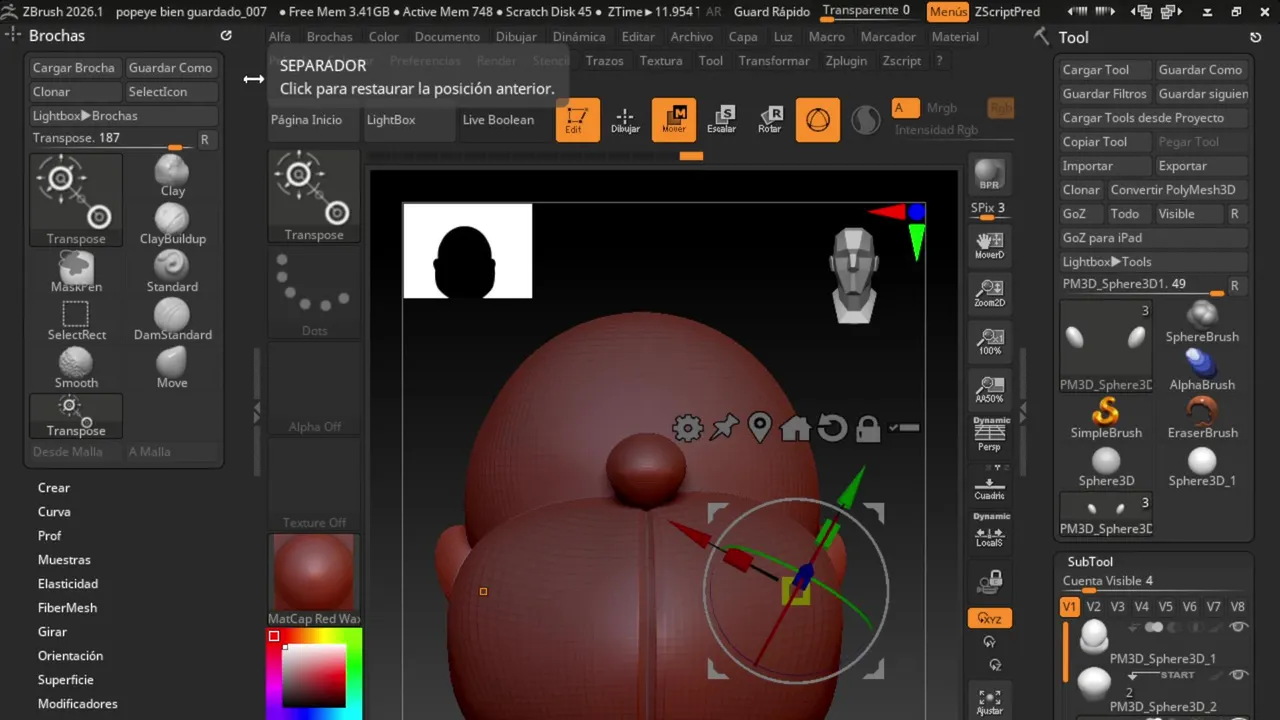Toggle the XYZ rotation mode
The height and width of the screenshot is (720, 1280).
pyautogui.click(x=990, y=618)
